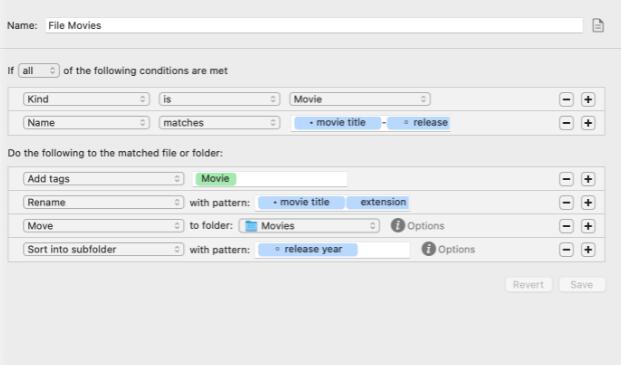621x365 pixels.
Task: Open the Add tags action dropdown
Action: (x=103, y=179)
